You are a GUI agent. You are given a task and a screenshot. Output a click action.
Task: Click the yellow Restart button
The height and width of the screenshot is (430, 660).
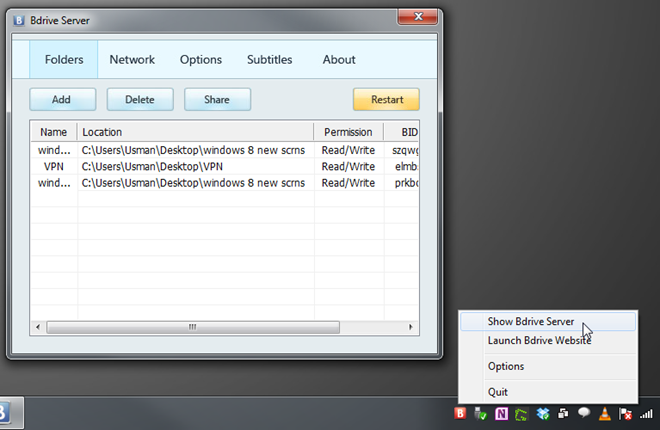386,99
